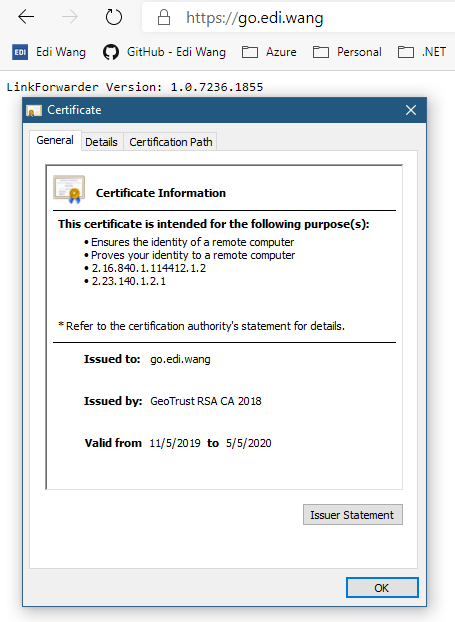The image size is (455, 622).
Task: Click the OID 2.16.840.1.114412.1.2 line
Action: point(149,268)
